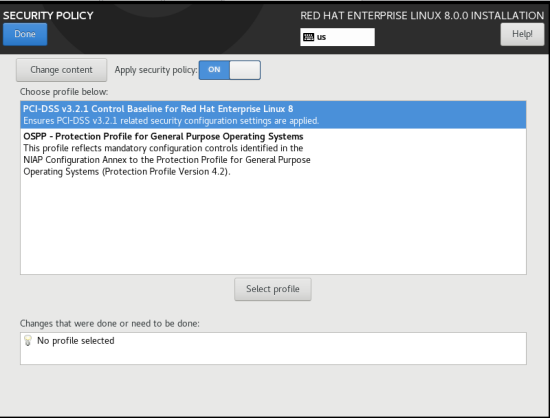Click the lightbulb icon beside No profile selected

pyautogui.click(x=28, y=341)
